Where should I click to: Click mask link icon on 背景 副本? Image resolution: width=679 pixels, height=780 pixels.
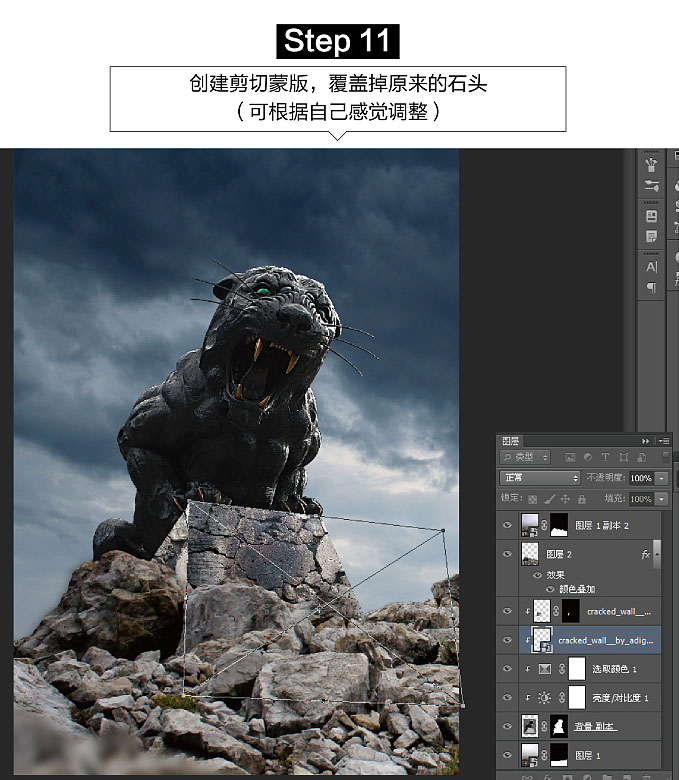[x=544, y=726]
